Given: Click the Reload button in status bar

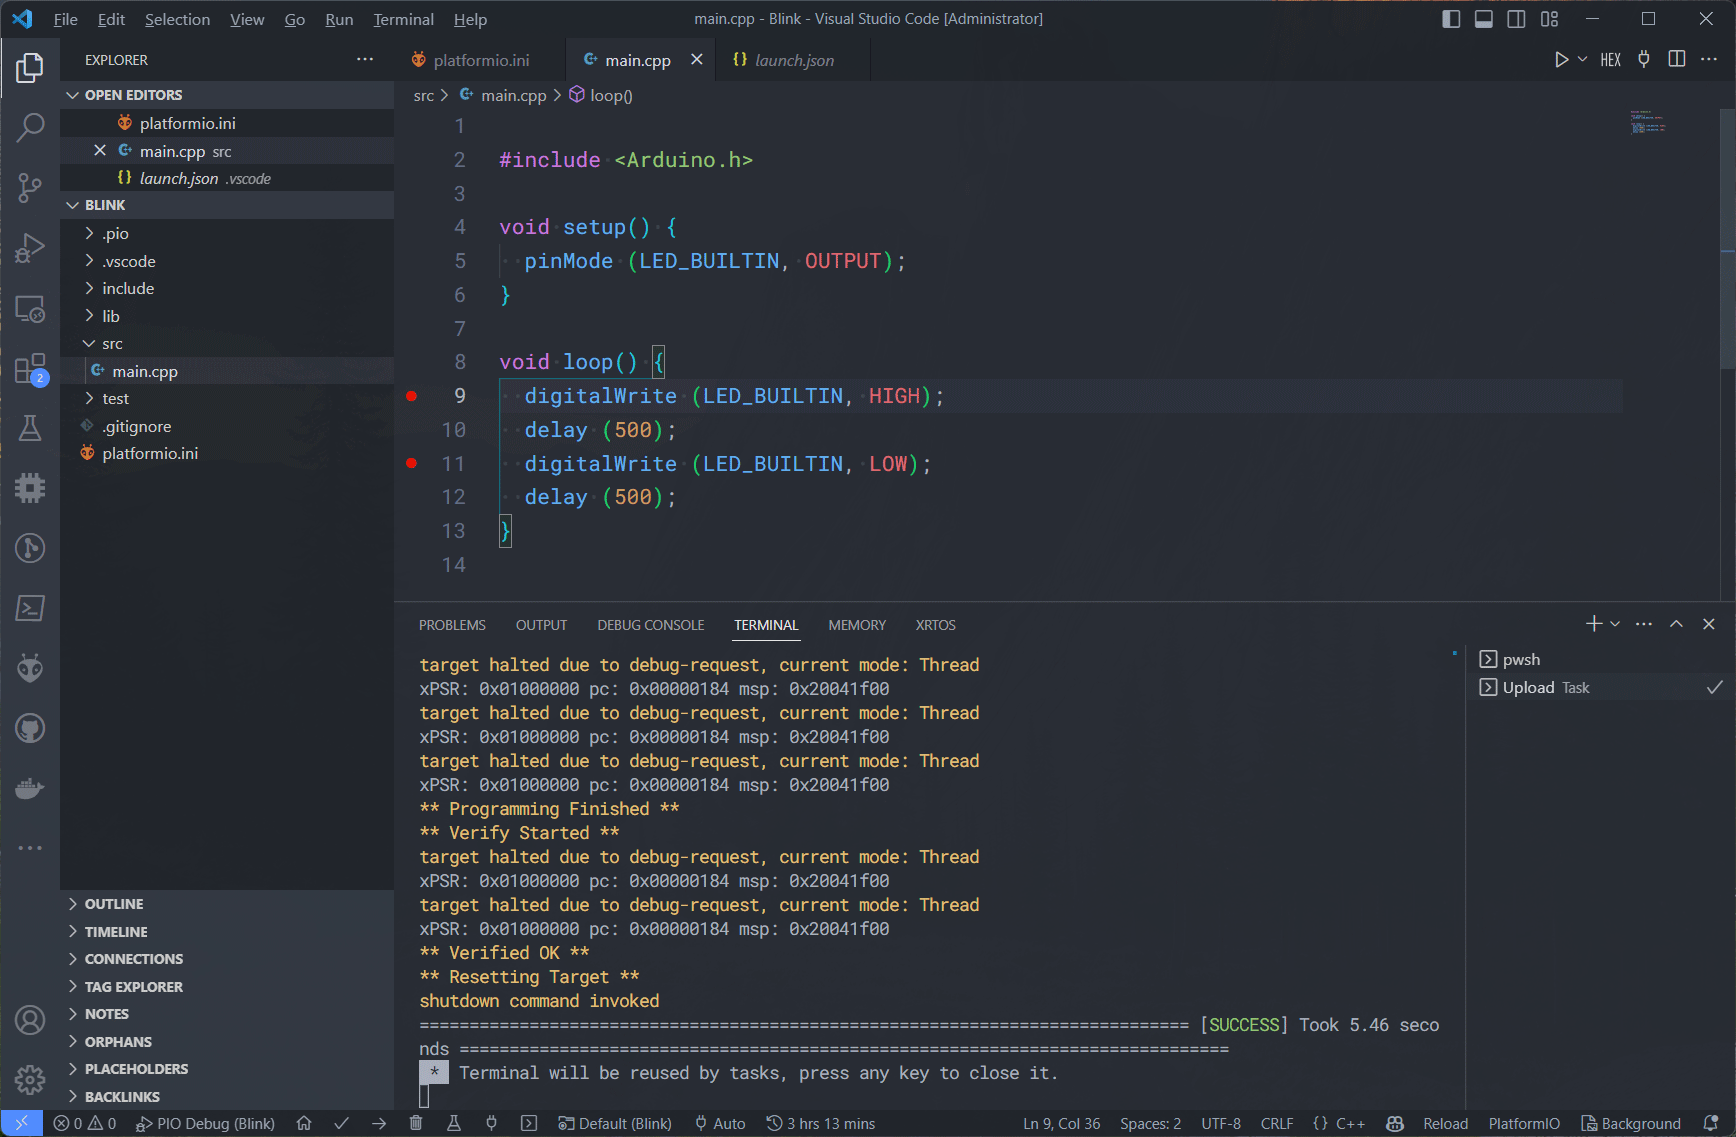Looking at the screenshot, I should 1445,1123.
